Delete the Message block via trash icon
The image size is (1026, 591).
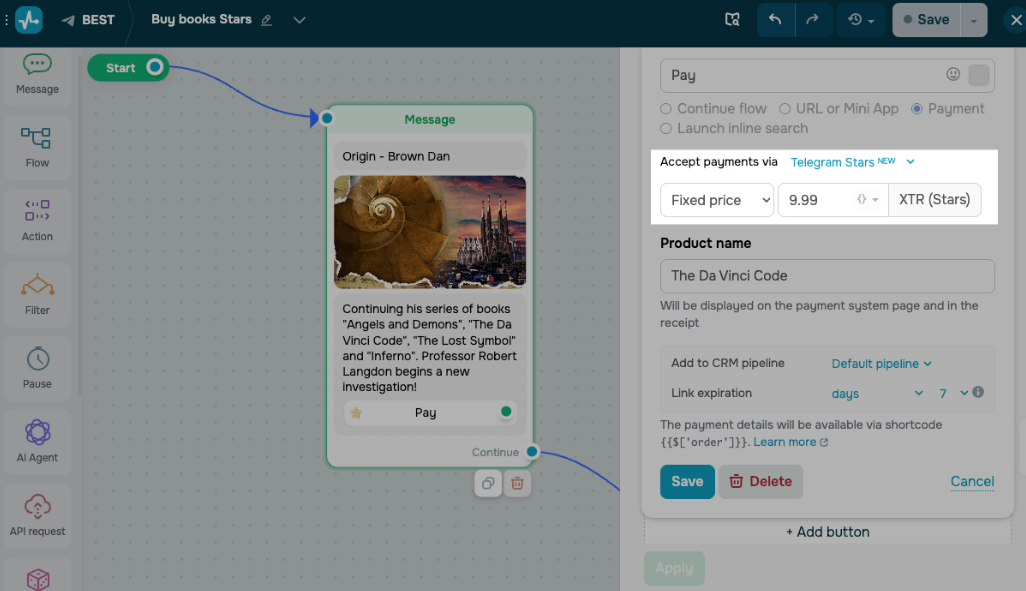(517, 484)
